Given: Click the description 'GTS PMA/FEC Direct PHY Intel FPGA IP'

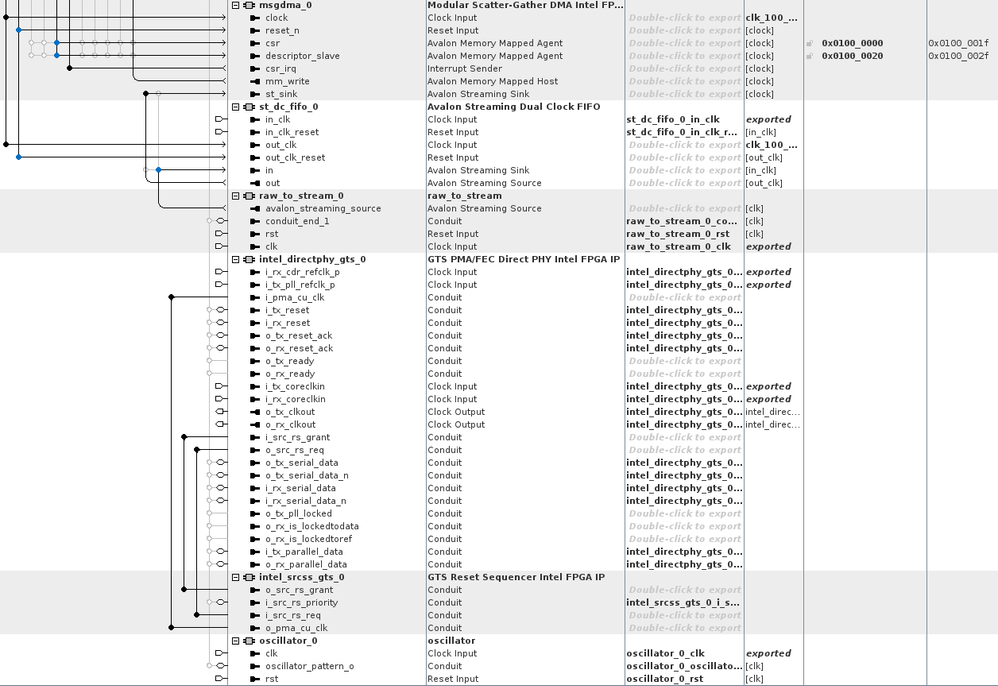Looking at the screenshot, I should [523, 260].
